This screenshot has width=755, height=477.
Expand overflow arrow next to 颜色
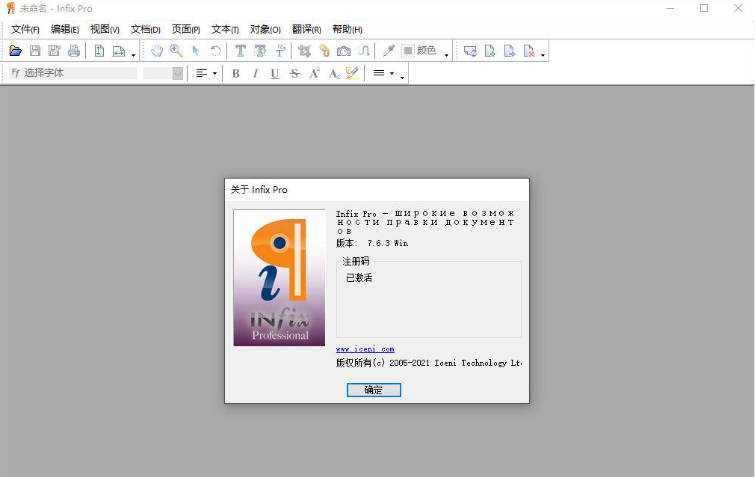click(x=446, y=54)
